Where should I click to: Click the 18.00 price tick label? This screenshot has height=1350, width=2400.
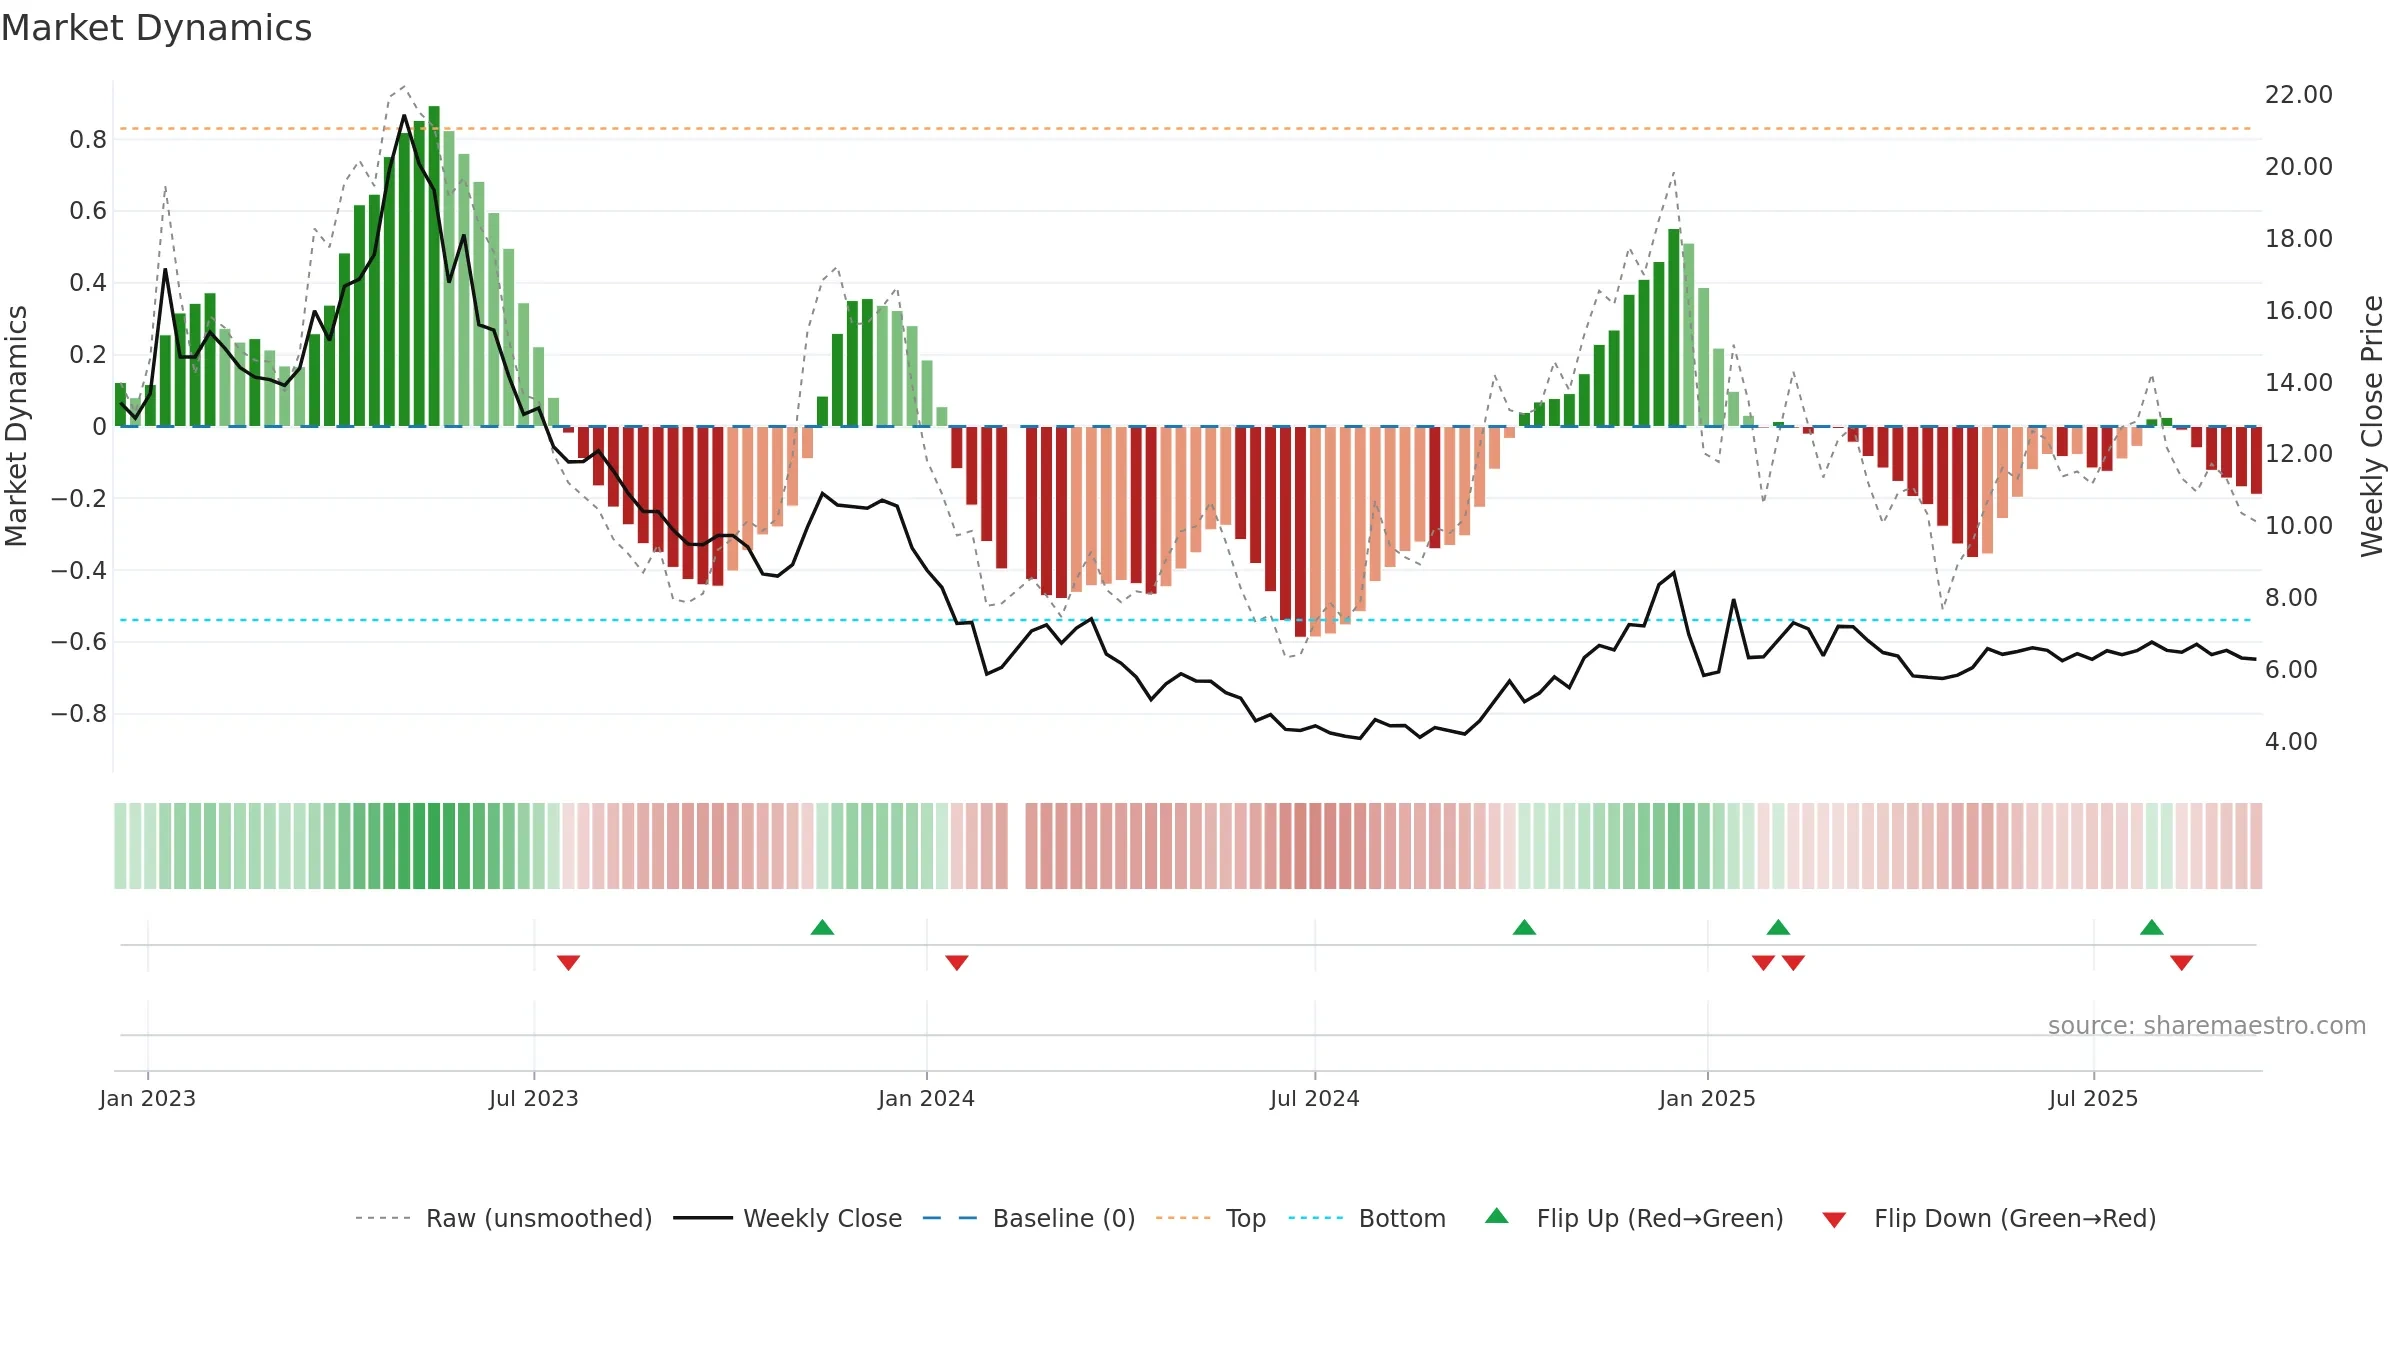point(2299,239)
